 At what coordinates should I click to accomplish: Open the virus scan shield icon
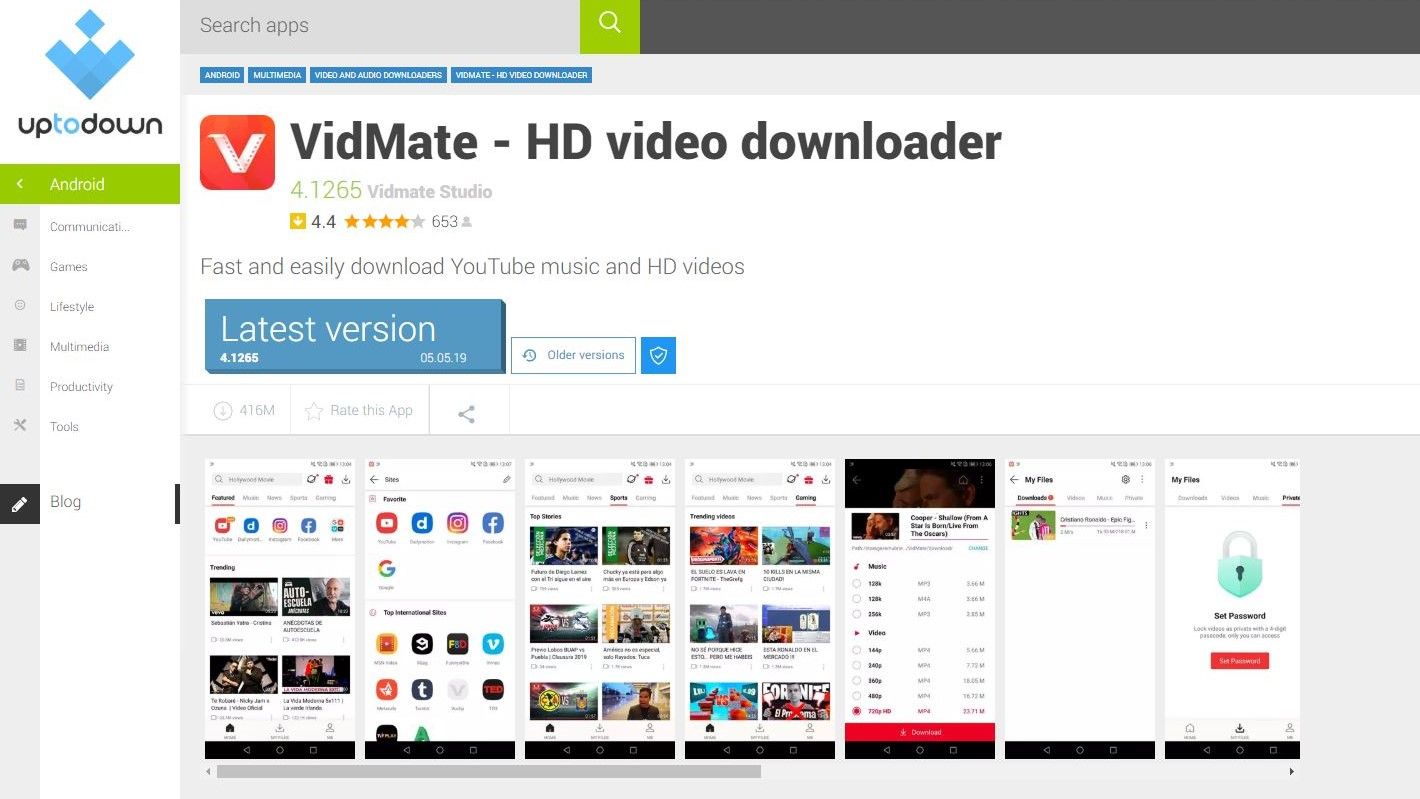click(658, 355)
